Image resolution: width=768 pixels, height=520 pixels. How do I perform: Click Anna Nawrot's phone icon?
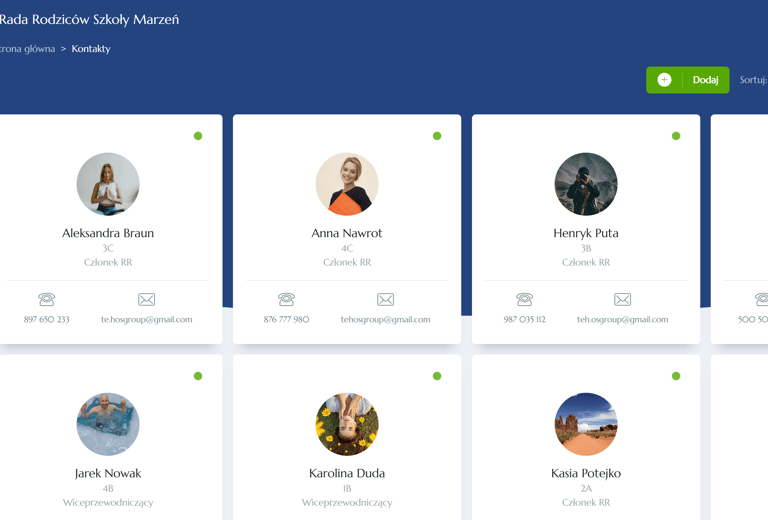click(286, 299)
